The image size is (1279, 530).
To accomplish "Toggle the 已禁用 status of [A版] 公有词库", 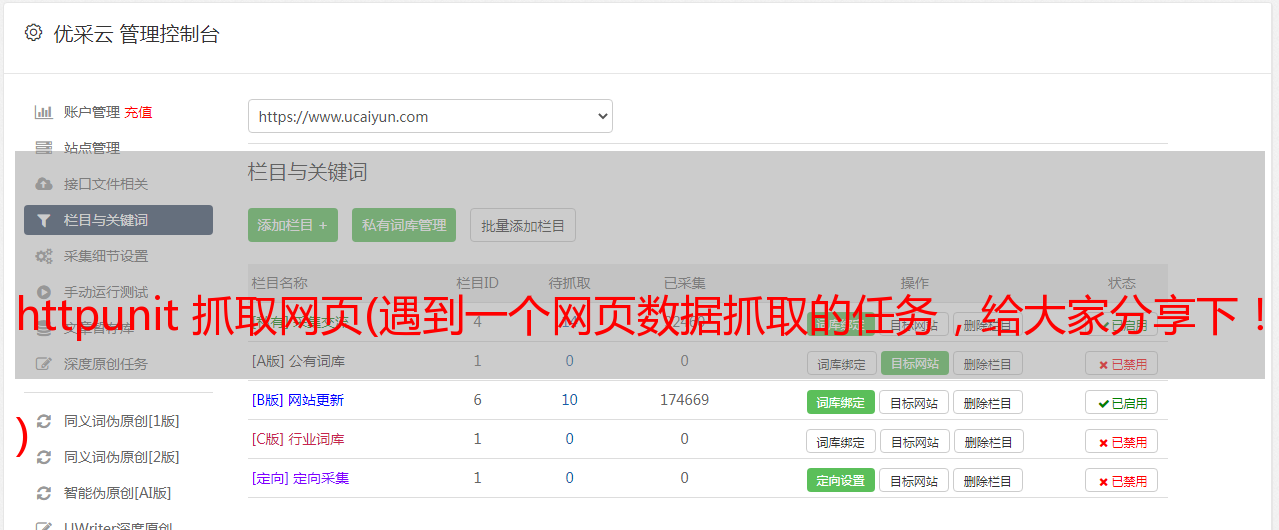I will (1122, 363).
